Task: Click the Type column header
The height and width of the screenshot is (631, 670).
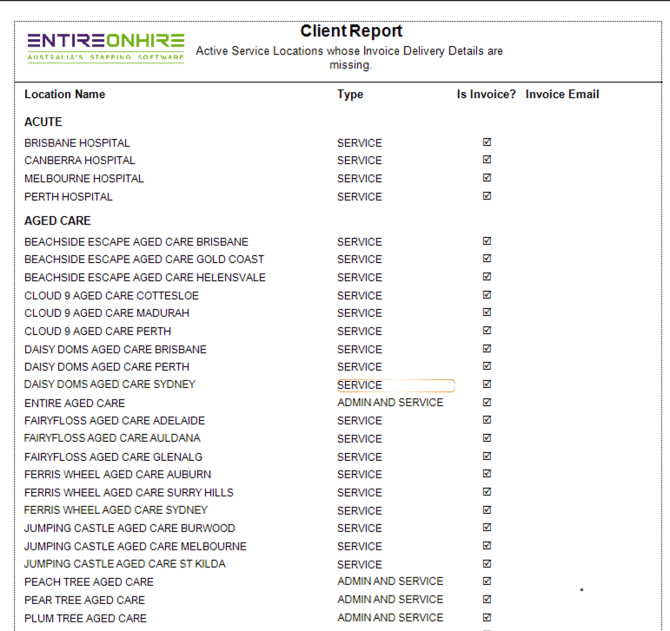Action: pos(350,95)
